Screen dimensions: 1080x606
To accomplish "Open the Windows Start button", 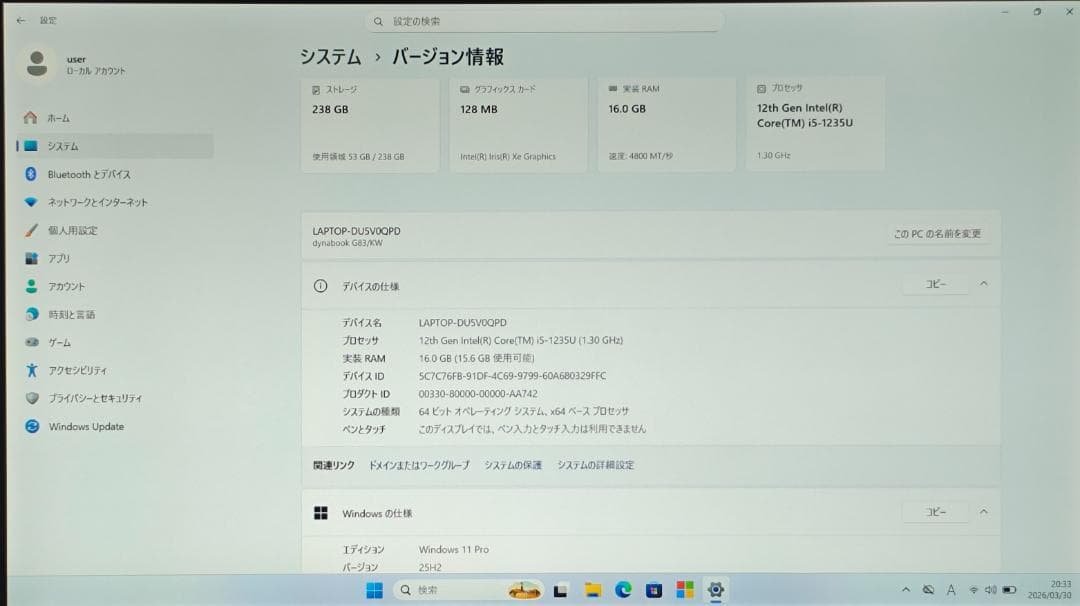I will pyautogui.click(x=374, y=590).
